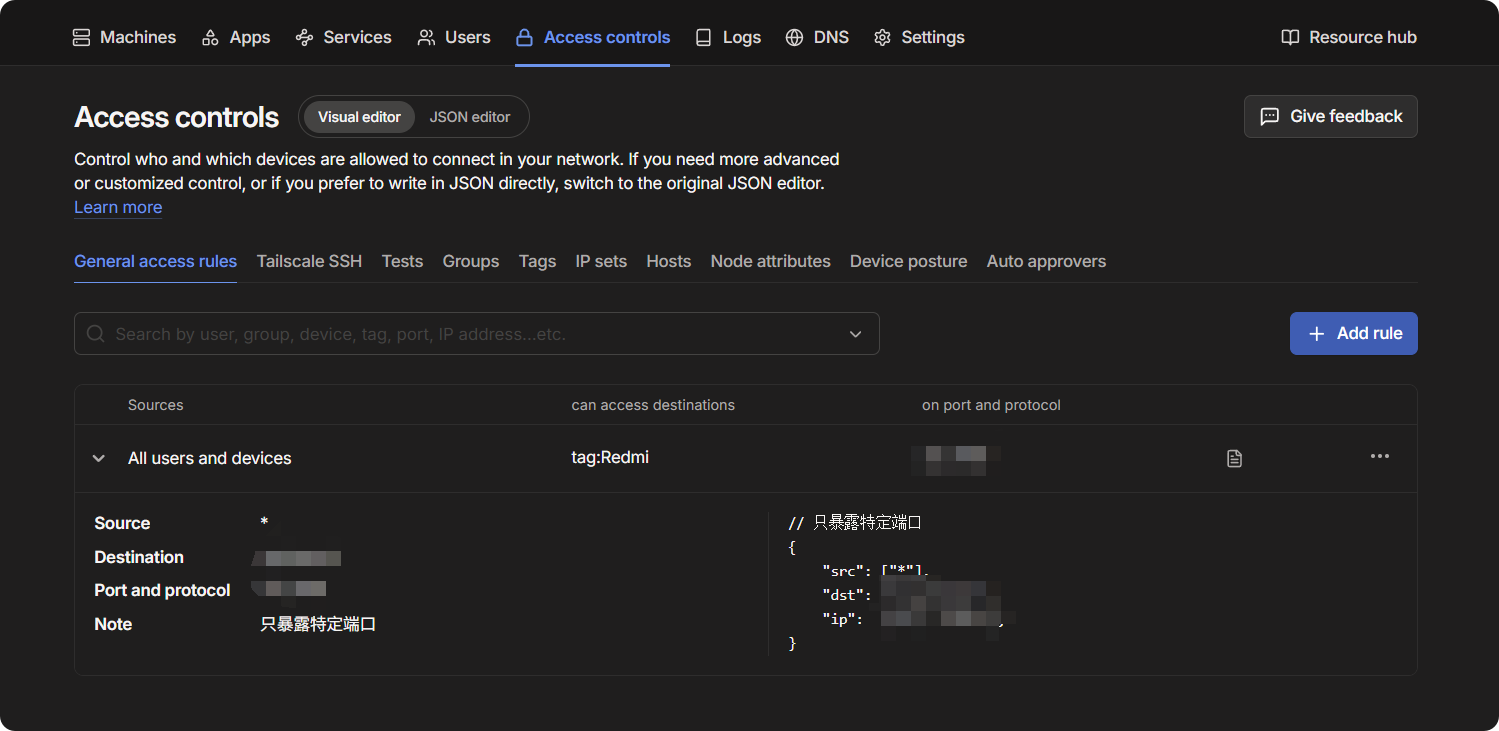
Task: Open the Logs page
Action: [728, 37]
